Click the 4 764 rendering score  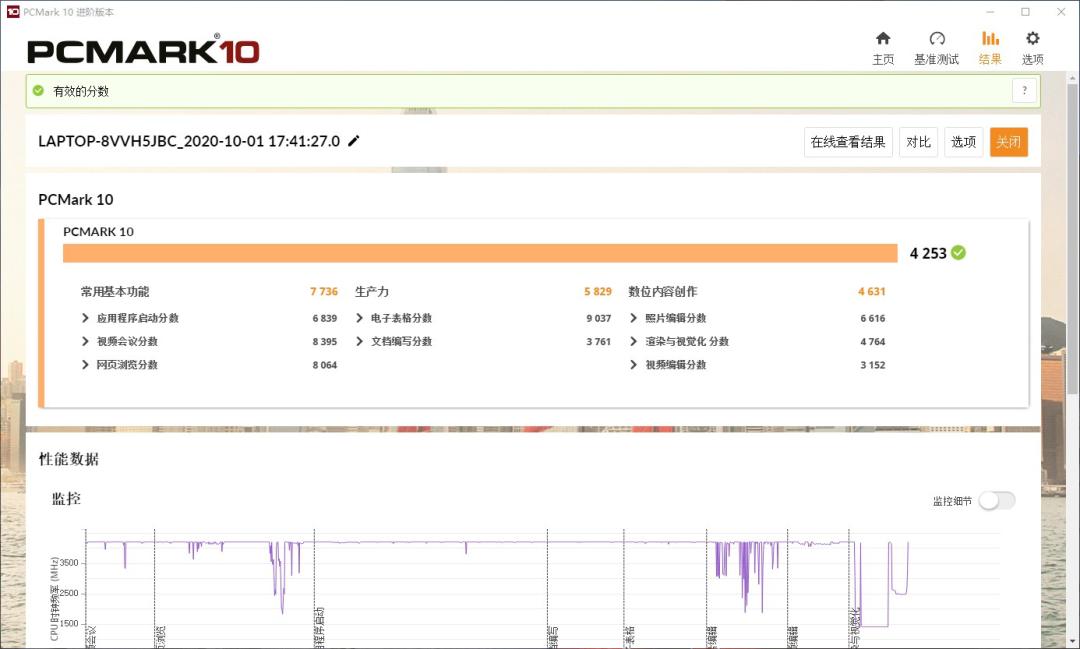click(x=873, y=342)
